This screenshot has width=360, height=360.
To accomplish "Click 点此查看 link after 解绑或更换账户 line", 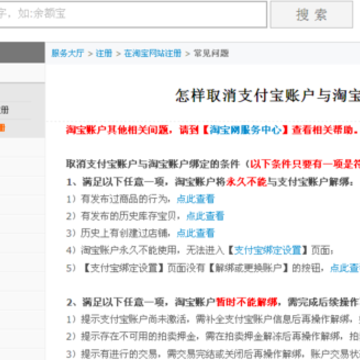I will coord(345,267).
